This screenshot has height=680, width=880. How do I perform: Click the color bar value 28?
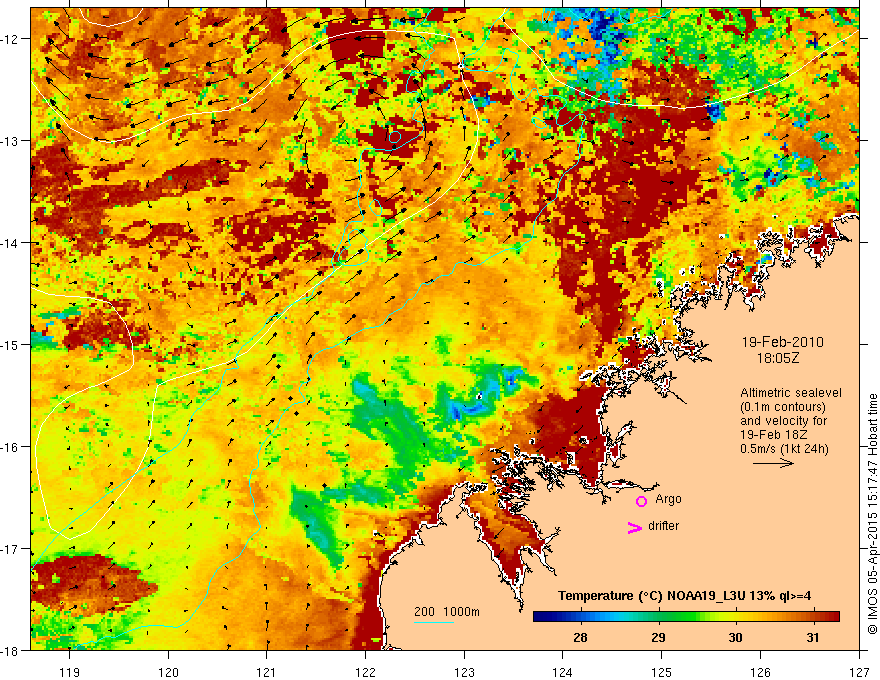click(x=580, y=637)
